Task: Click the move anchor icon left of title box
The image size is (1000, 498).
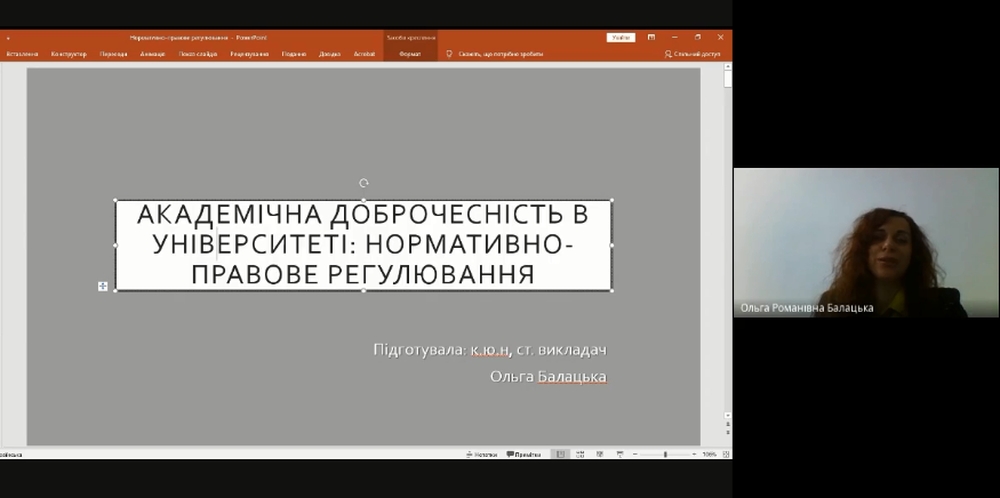Action: (103, 286)
